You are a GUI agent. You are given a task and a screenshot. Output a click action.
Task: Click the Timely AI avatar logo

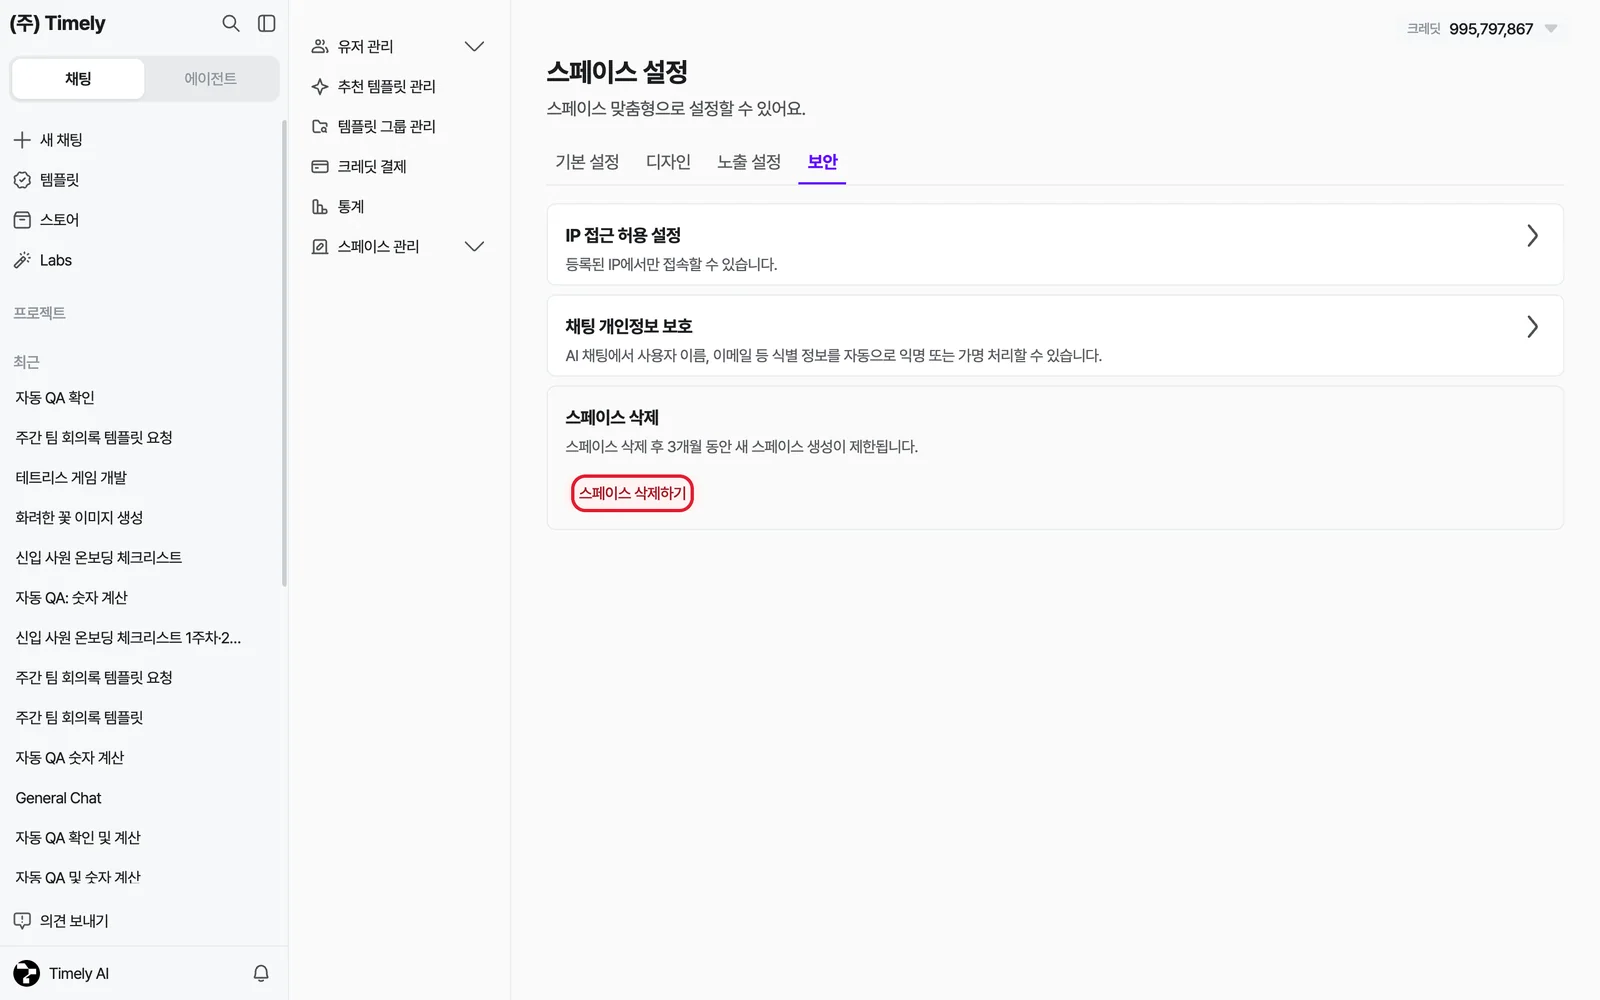coord(27,973)
